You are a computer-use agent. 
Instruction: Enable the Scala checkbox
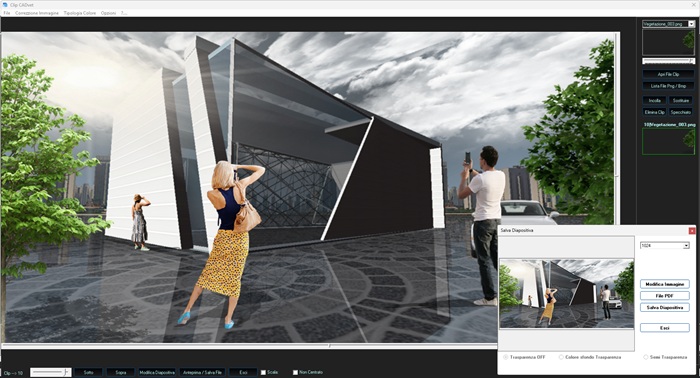pyautogui.click(x=263, y=372)
